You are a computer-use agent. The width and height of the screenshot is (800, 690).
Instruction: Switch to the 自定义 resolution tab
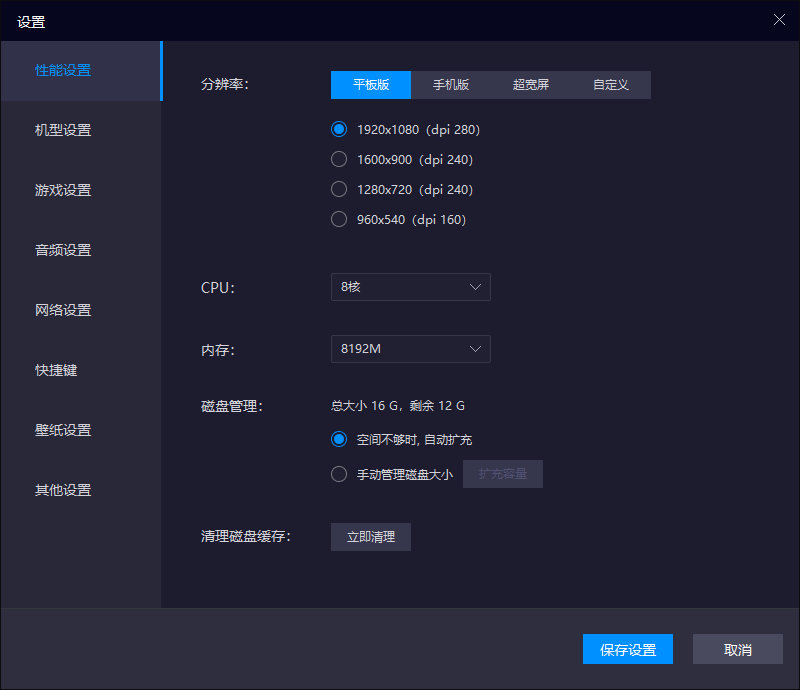coord(611,85)
